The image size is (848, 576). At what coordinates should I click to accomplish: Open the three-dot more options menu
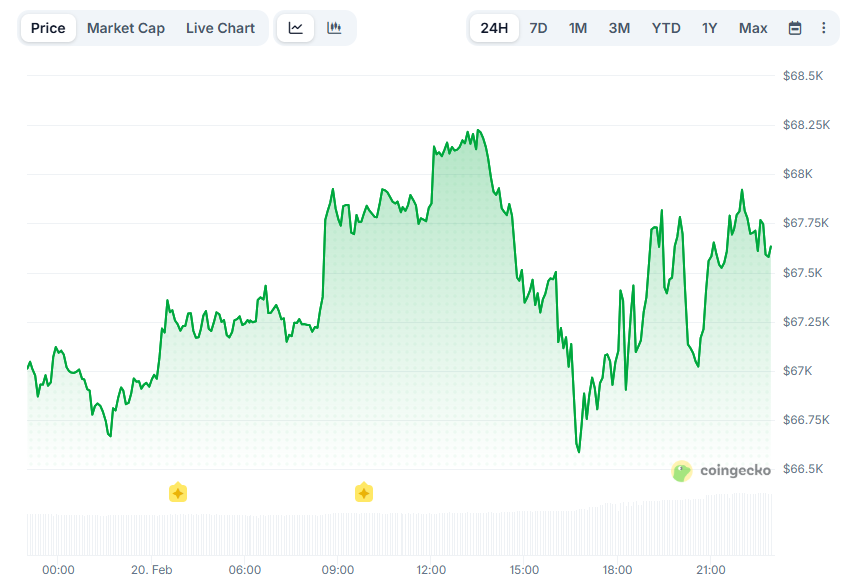pyautogui.click(x=823, y=28)
